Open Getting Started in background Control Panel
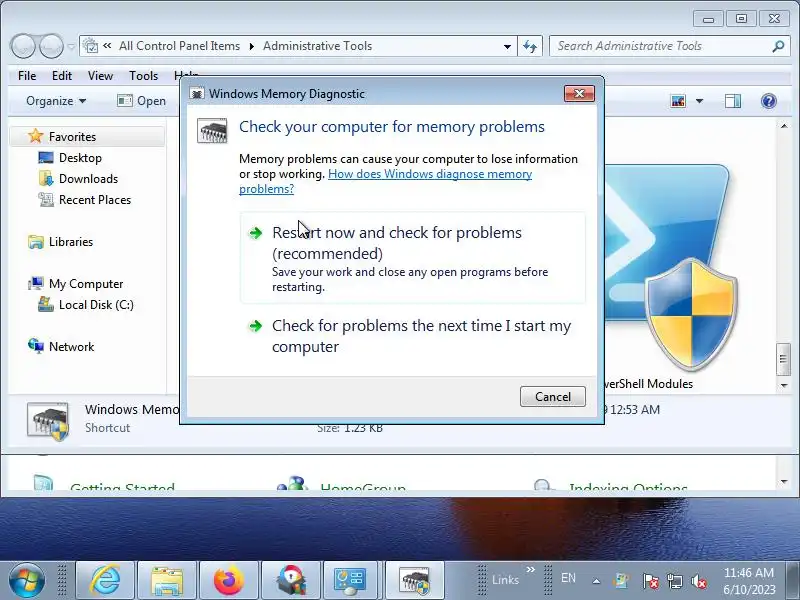800x600 pixels. tap(122, 487)
